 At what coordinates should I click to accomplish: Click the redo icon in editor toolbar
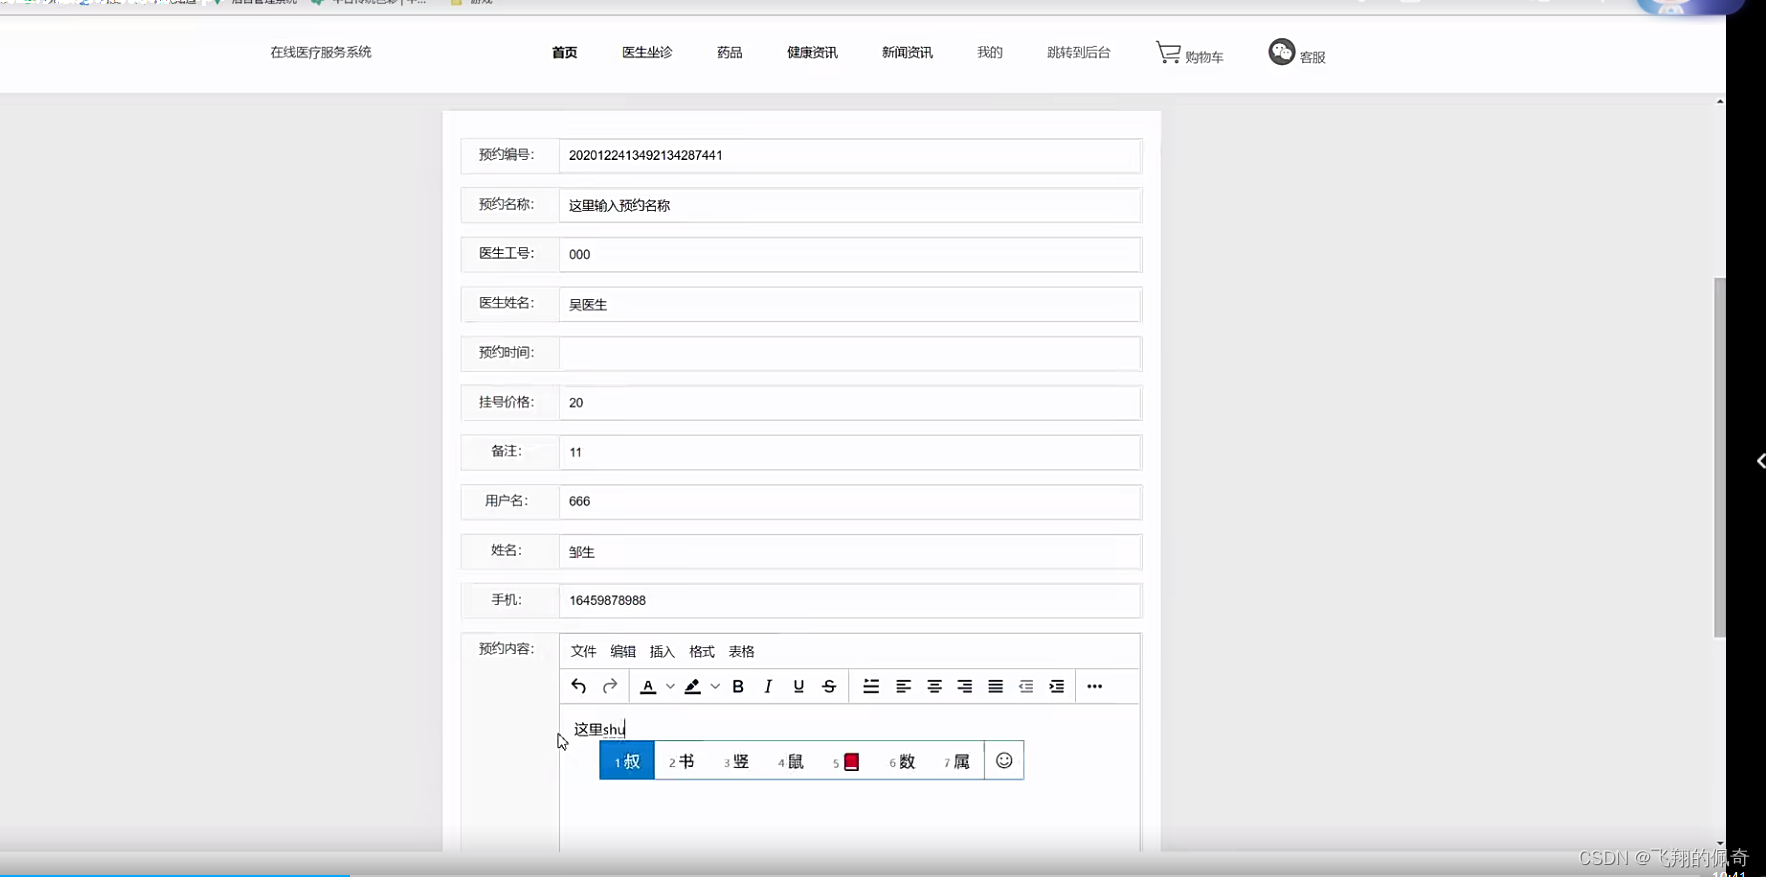[609, 686]
